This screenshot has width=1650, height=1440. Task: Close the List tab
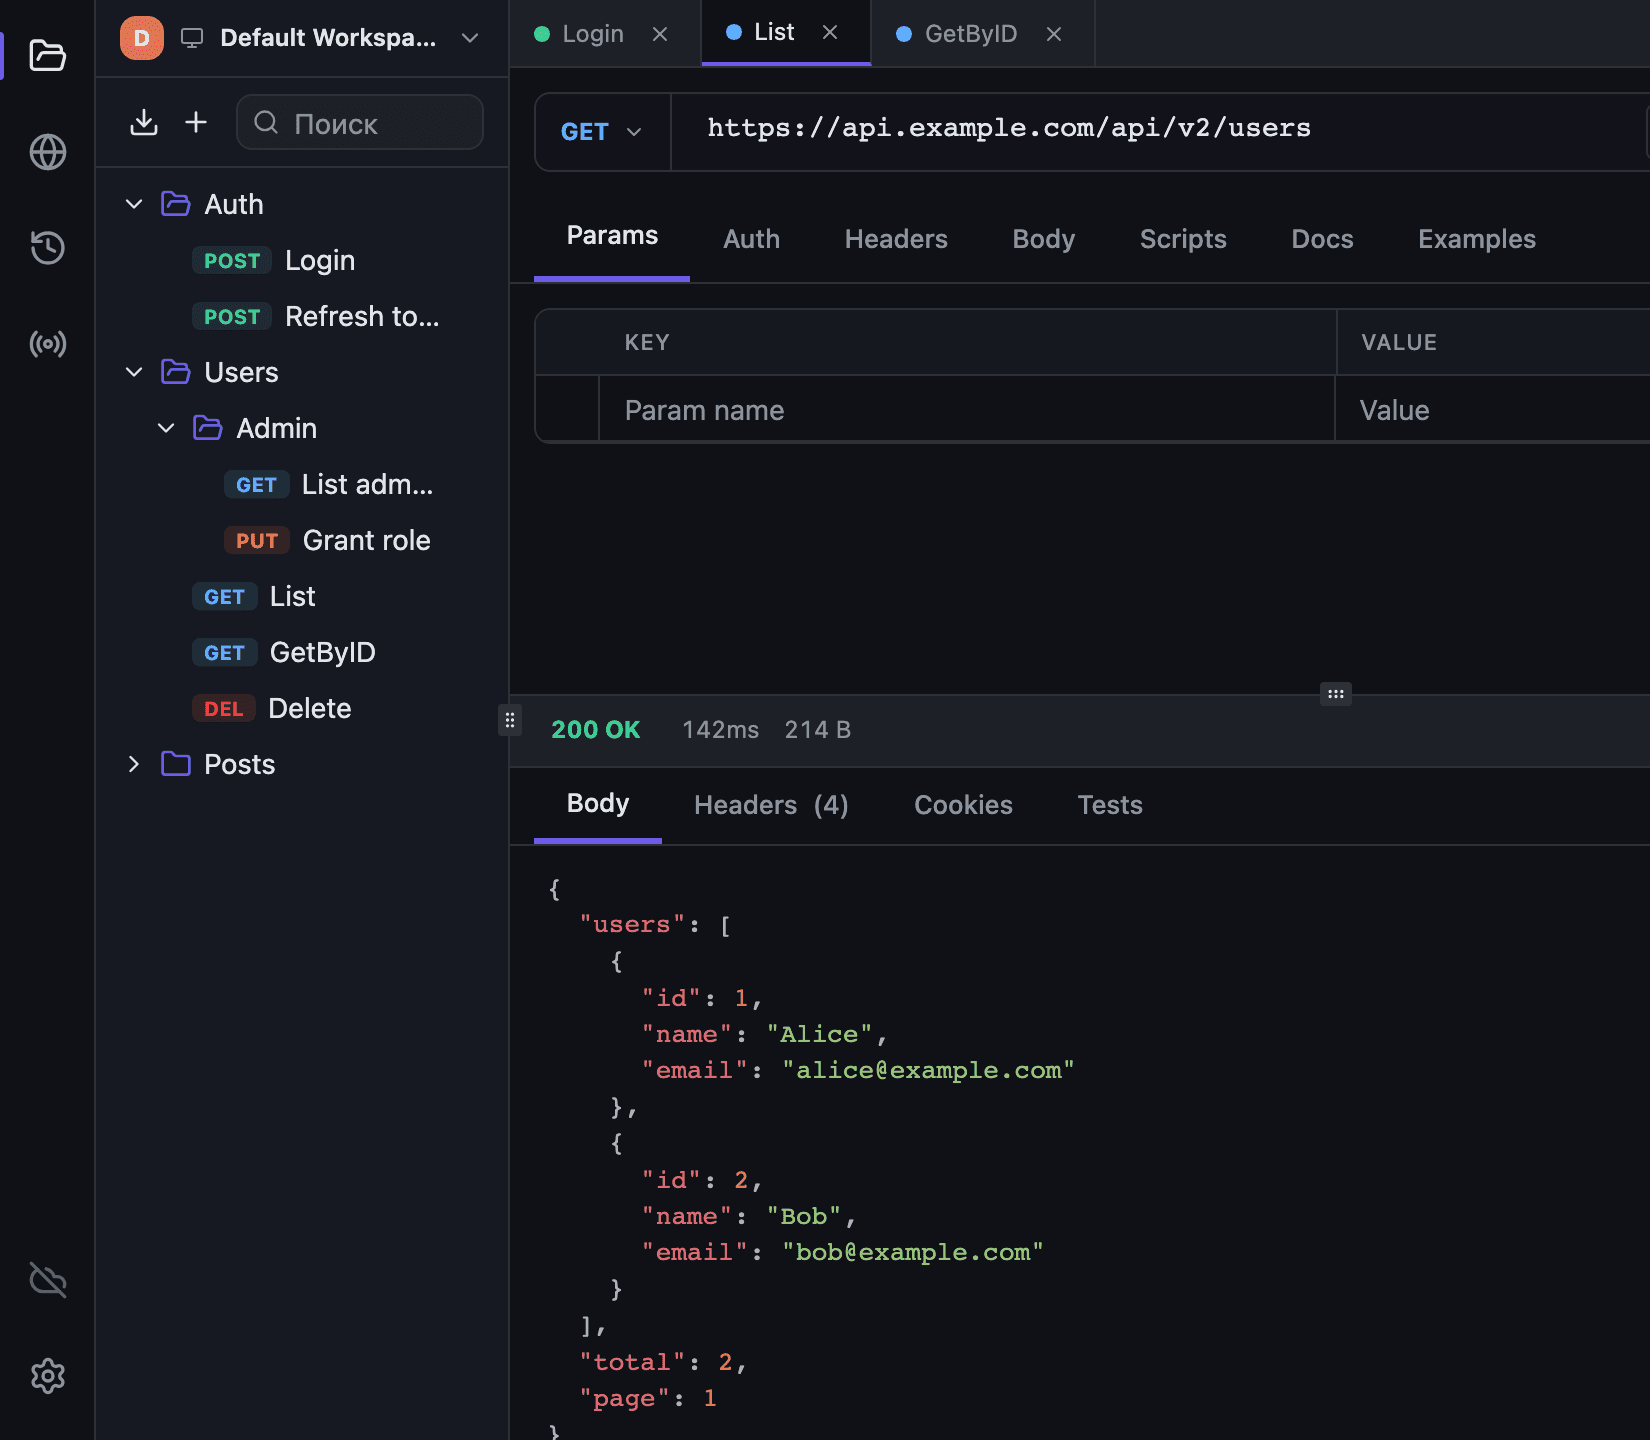click(x=830, y=32)
